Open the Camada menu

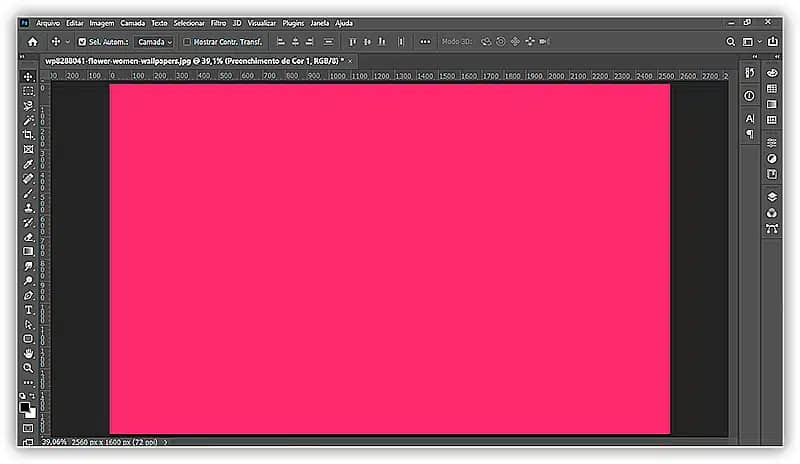click(133, 23)
